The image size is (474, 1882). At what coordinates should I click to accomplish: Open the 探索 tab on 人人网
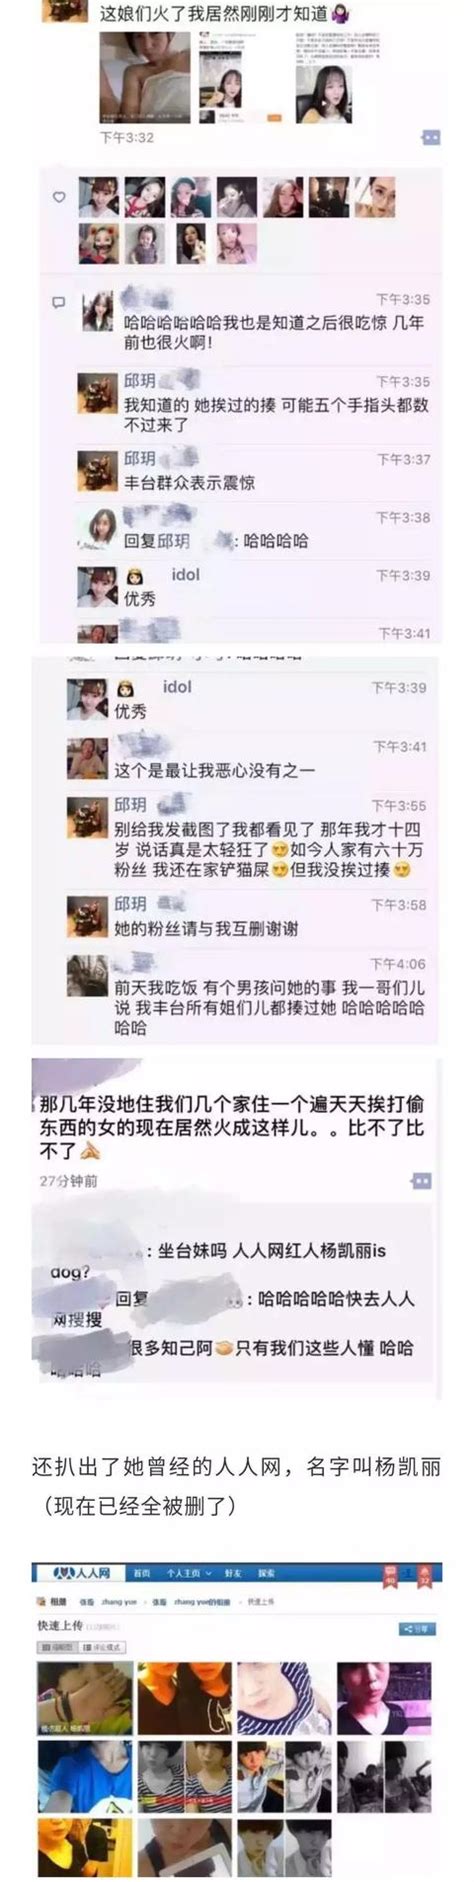tap(267, 1573)
